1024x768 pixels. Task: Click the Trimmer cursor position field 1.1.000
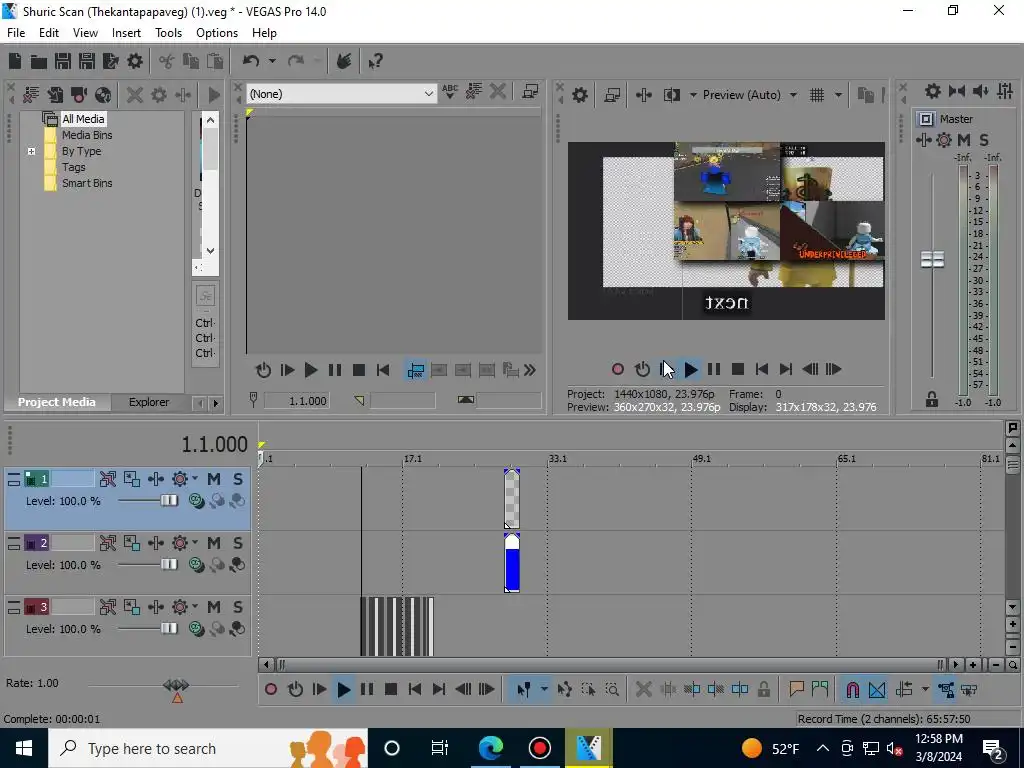(x=297, y=401)
